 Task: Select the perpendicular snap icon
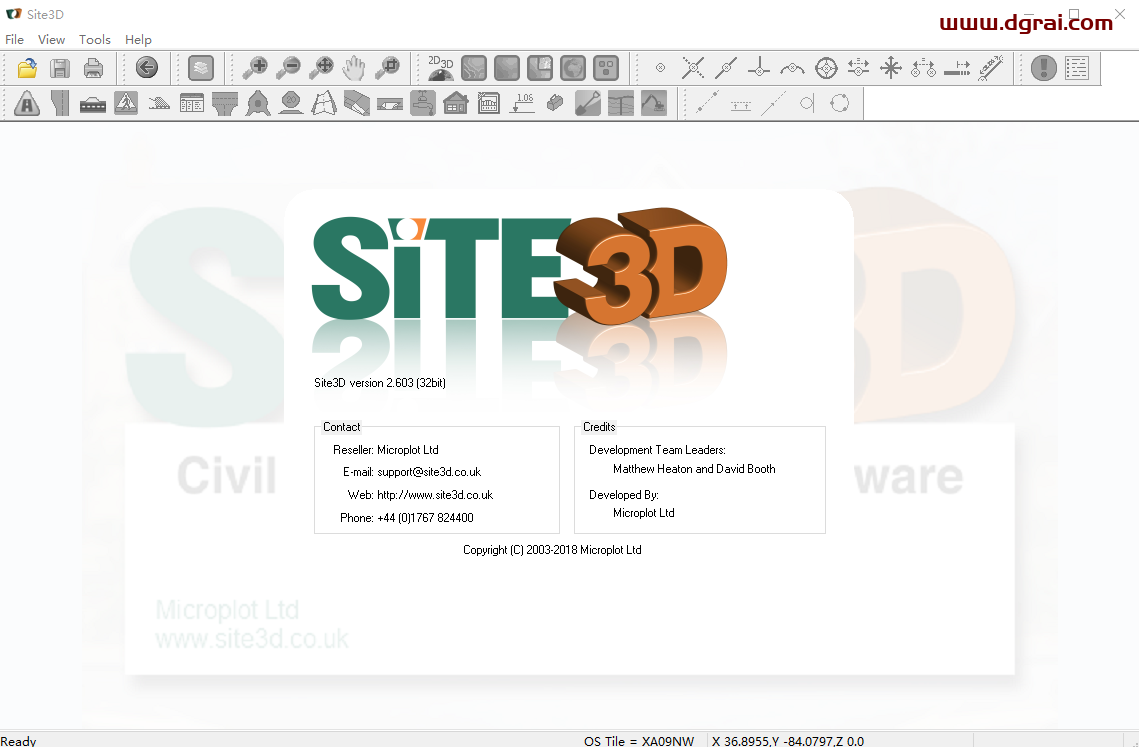click(759, 68)
